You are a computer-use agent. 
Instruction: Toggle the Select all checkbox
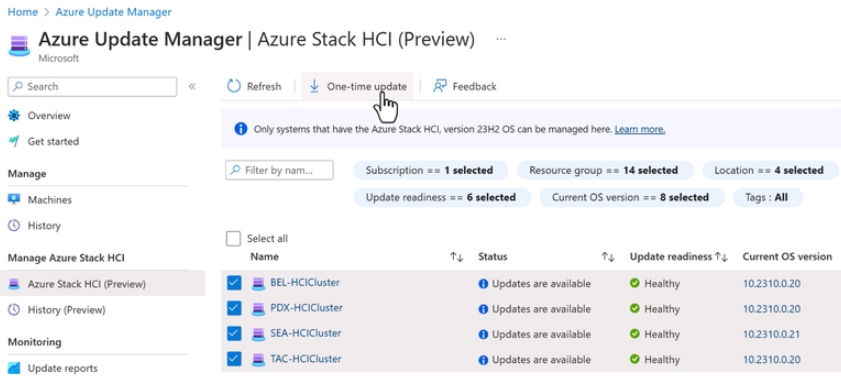click(233, 239)
